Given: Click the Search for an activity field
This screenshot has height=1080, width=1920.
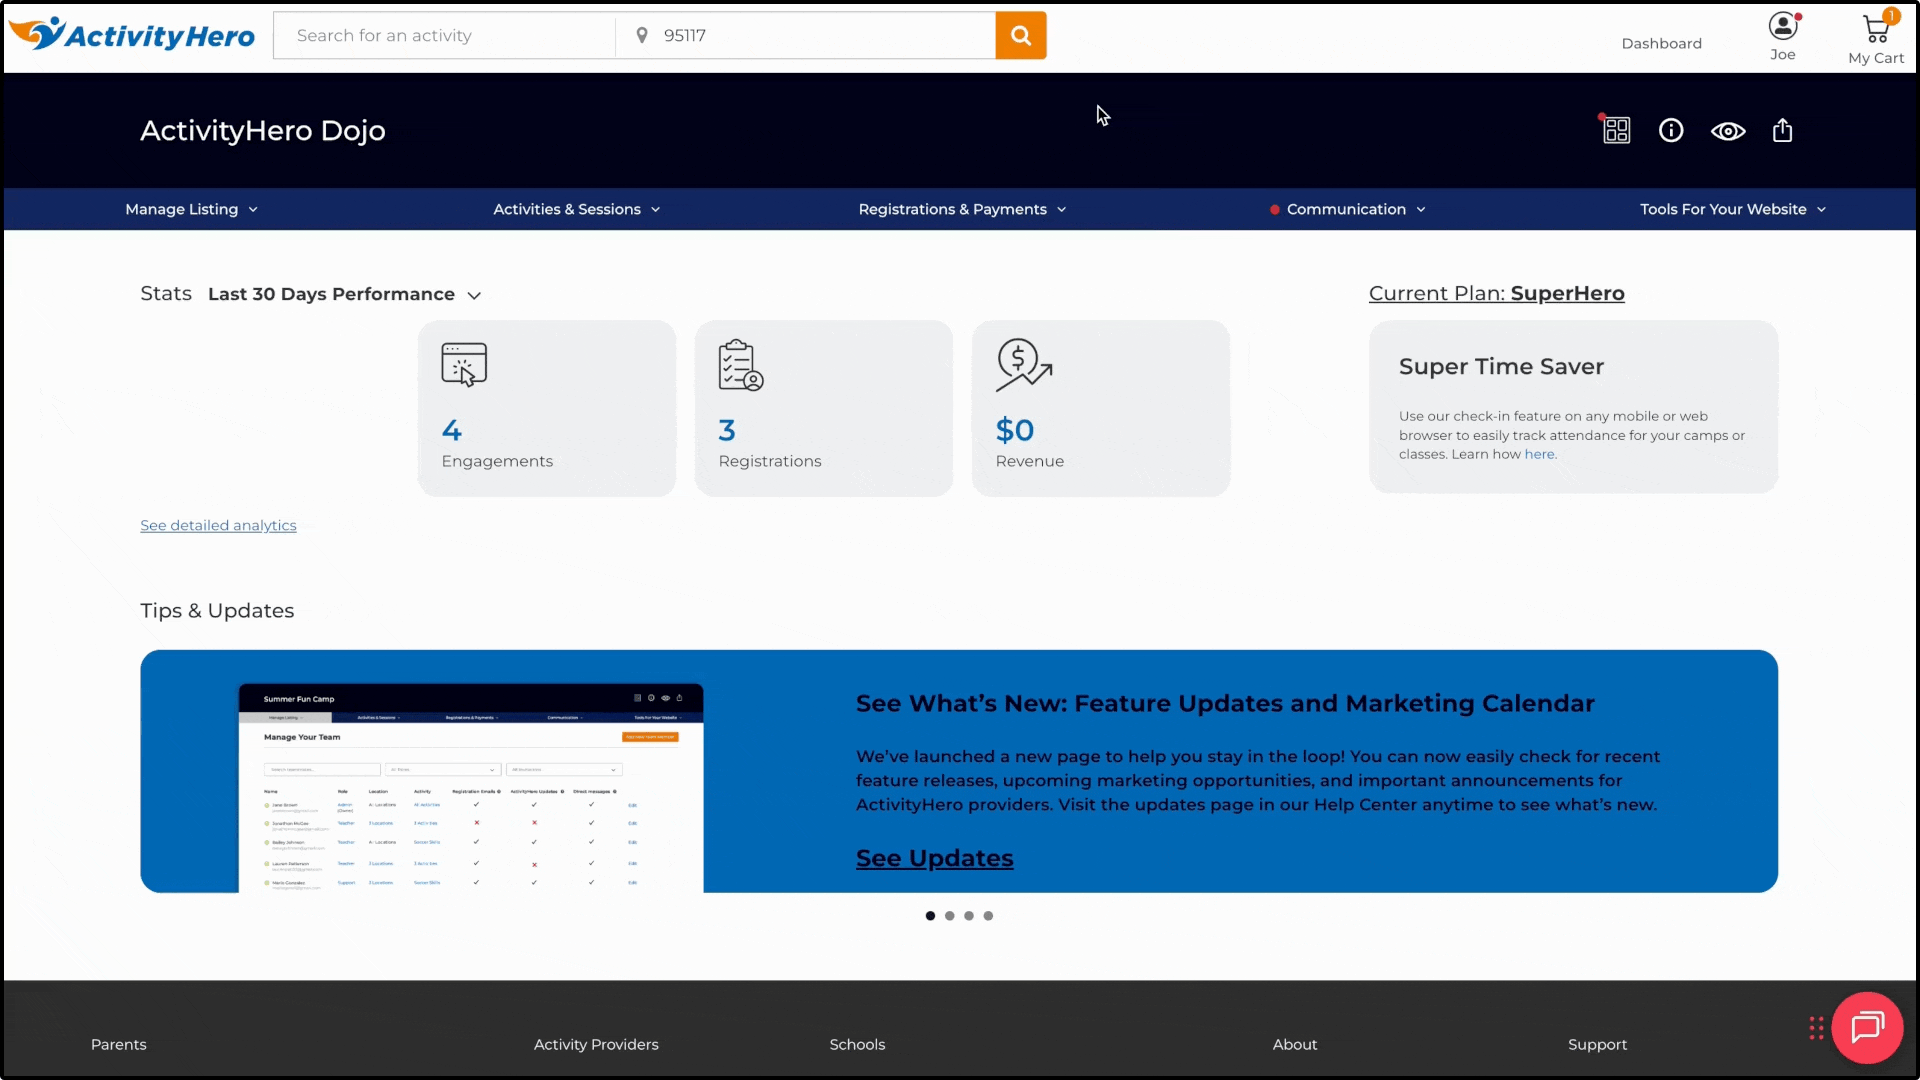Looking at the screenshot, I should coord(444,35).
